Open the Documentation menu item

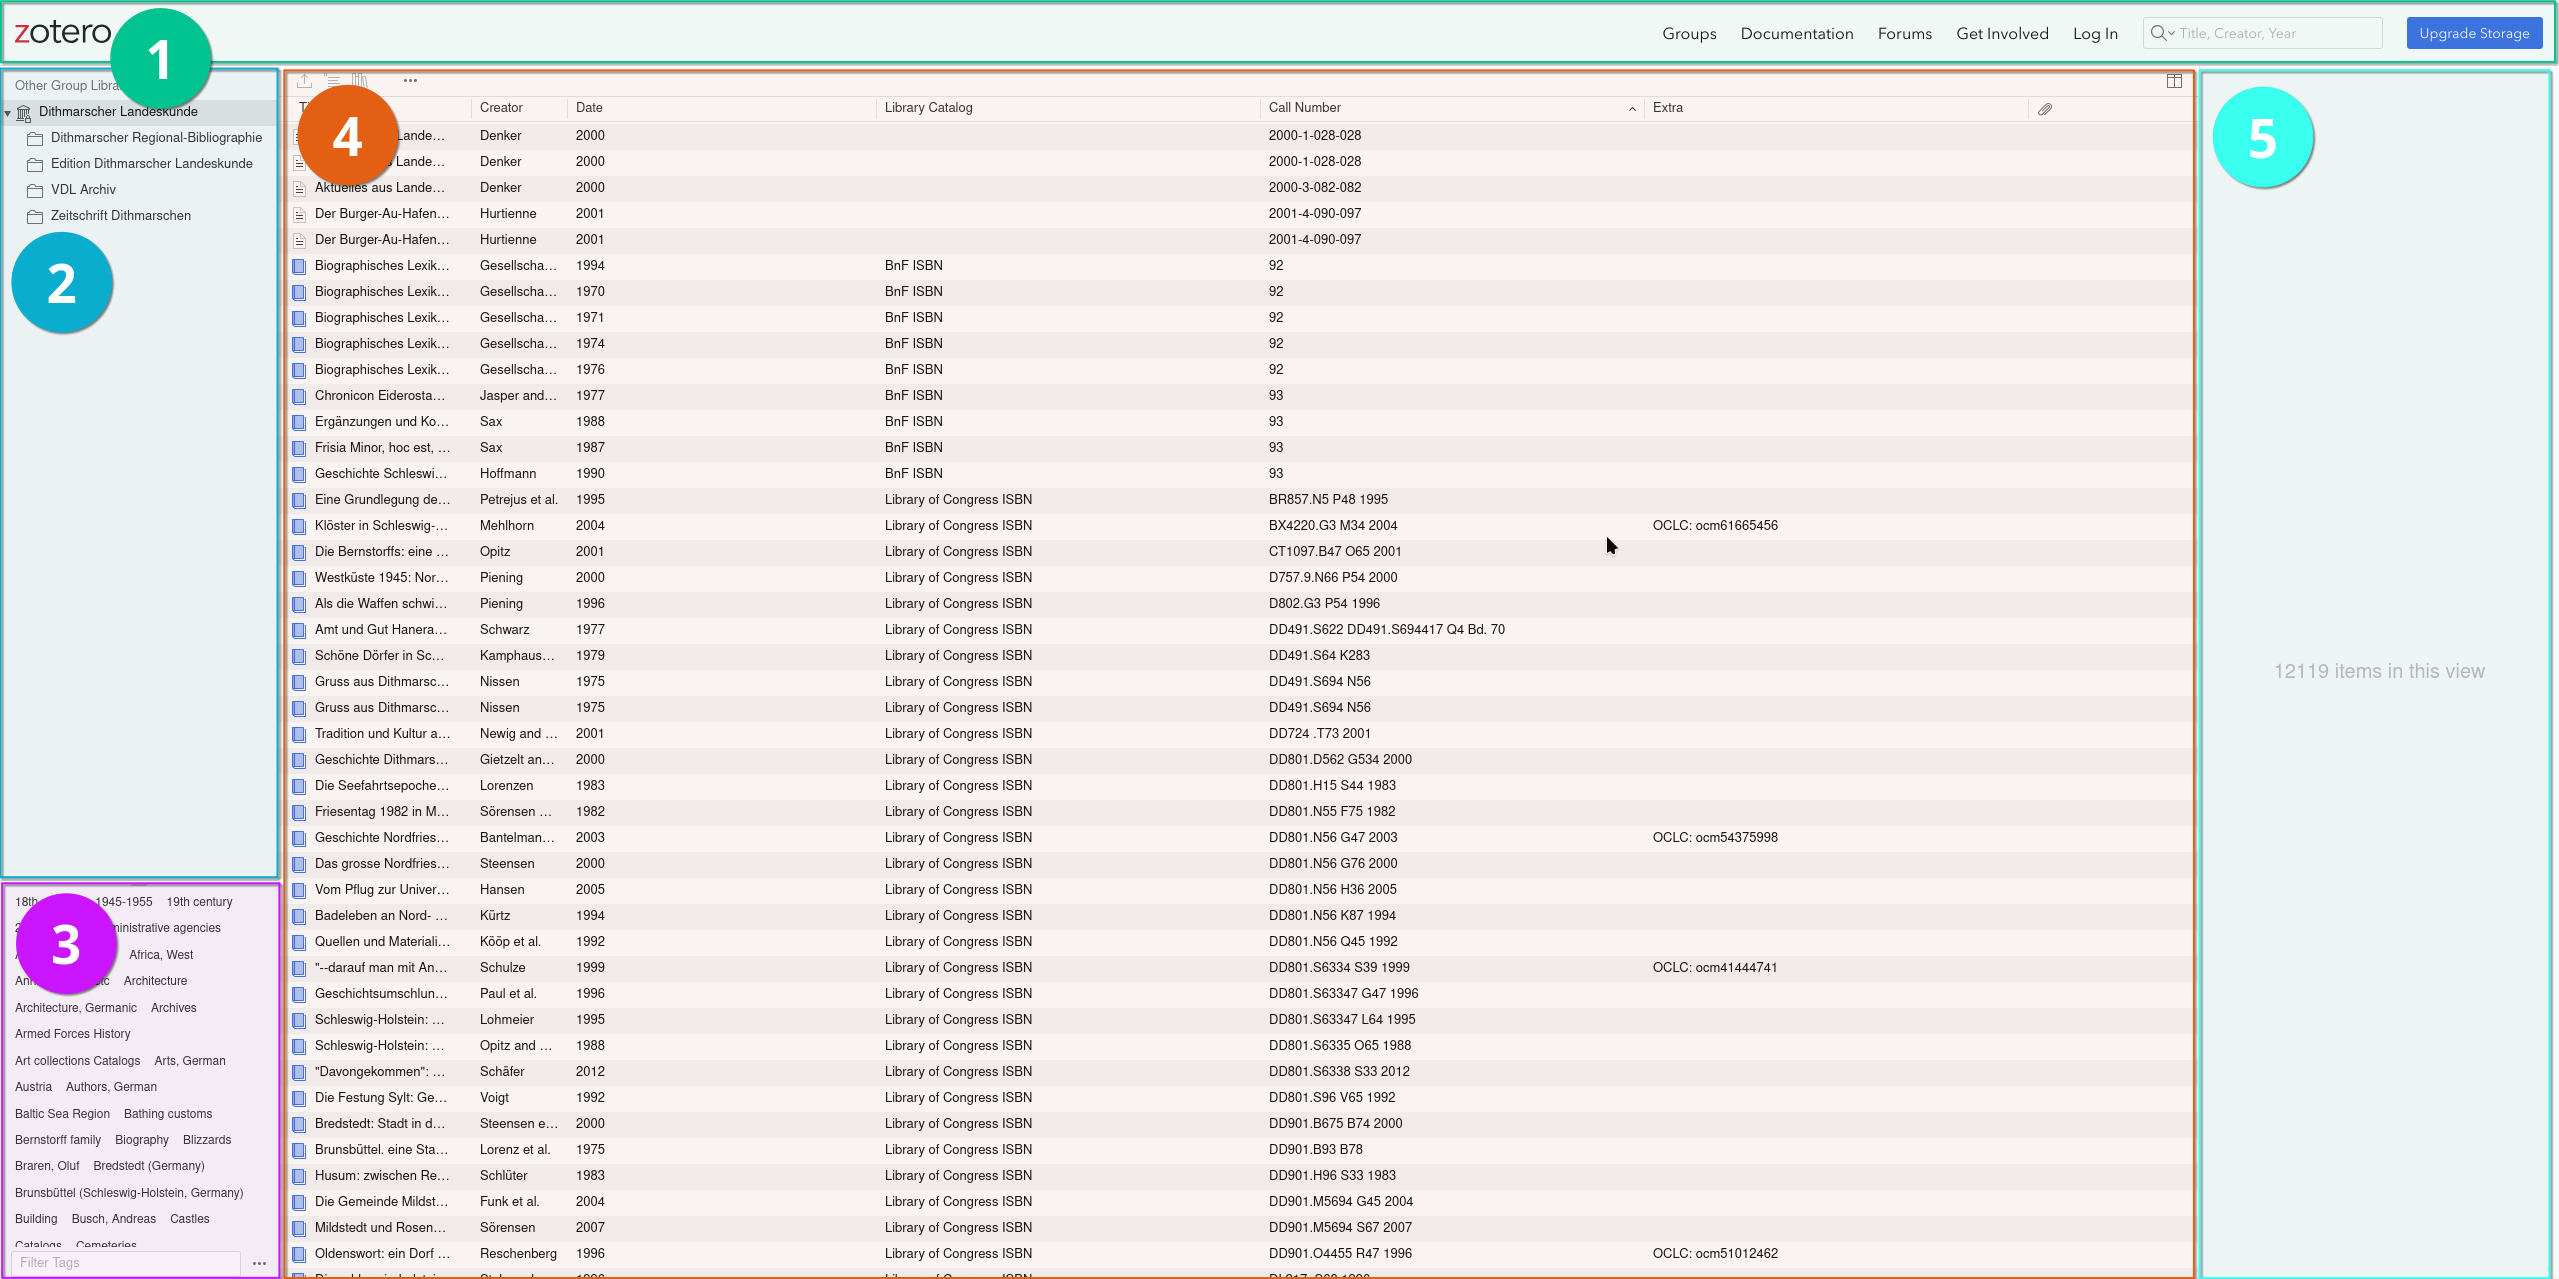1797,33
